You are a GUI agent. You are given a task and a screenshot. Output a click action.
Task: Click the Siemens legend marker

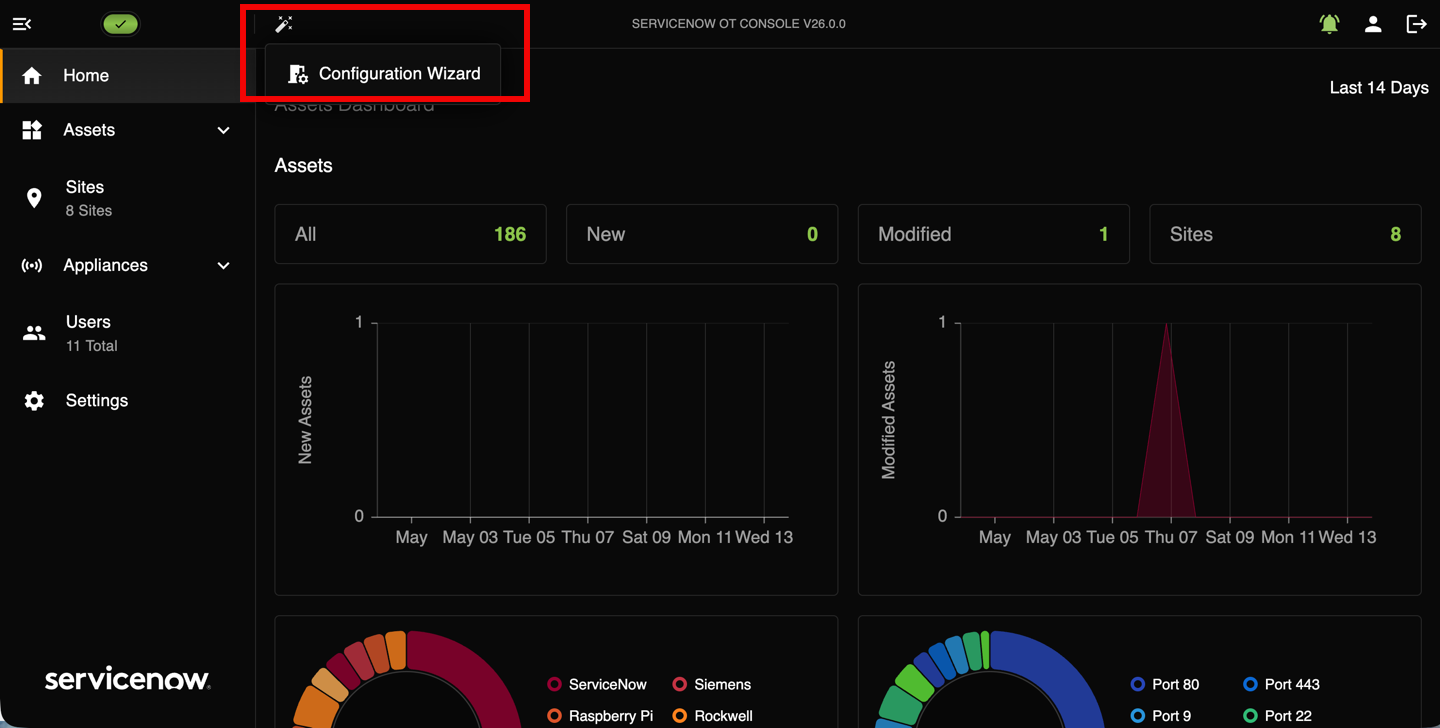pos(679,685)
